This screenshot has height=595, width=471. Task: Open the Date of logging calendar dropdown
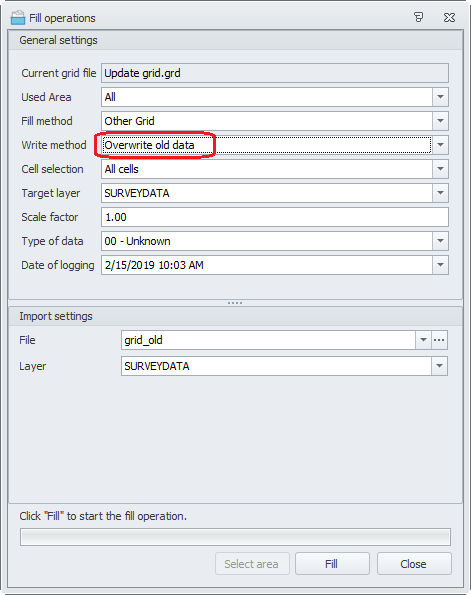(440, 265)
